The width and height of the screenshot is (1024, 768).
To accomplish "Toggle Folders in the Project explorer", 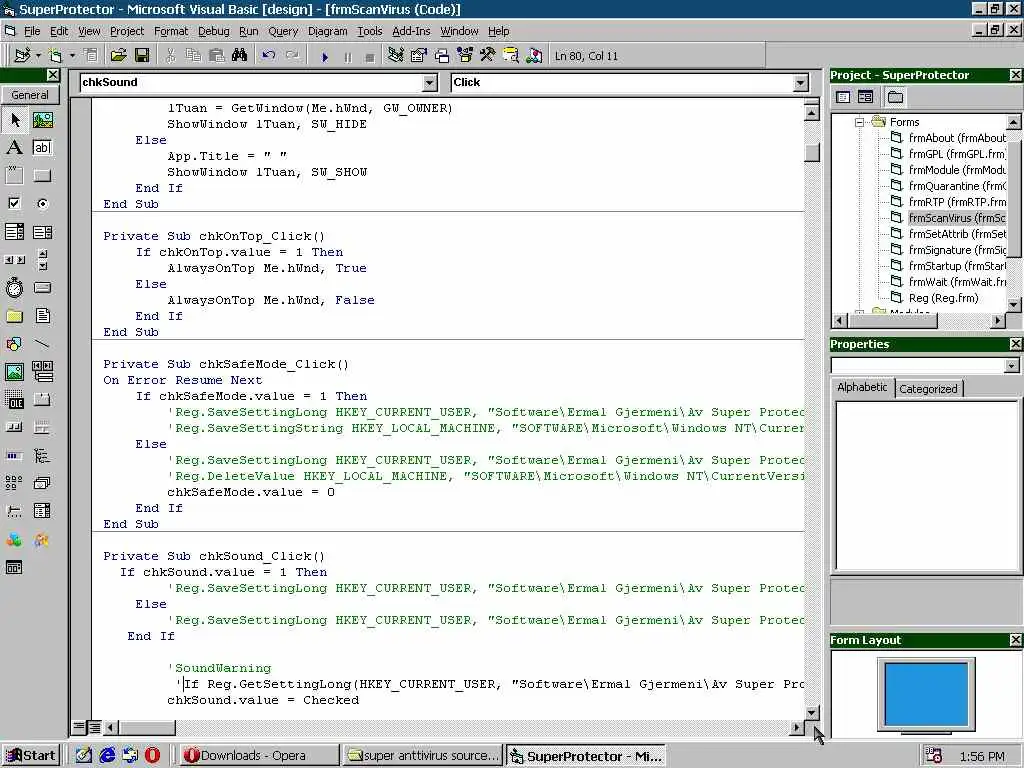I will [x=895, y=97].
